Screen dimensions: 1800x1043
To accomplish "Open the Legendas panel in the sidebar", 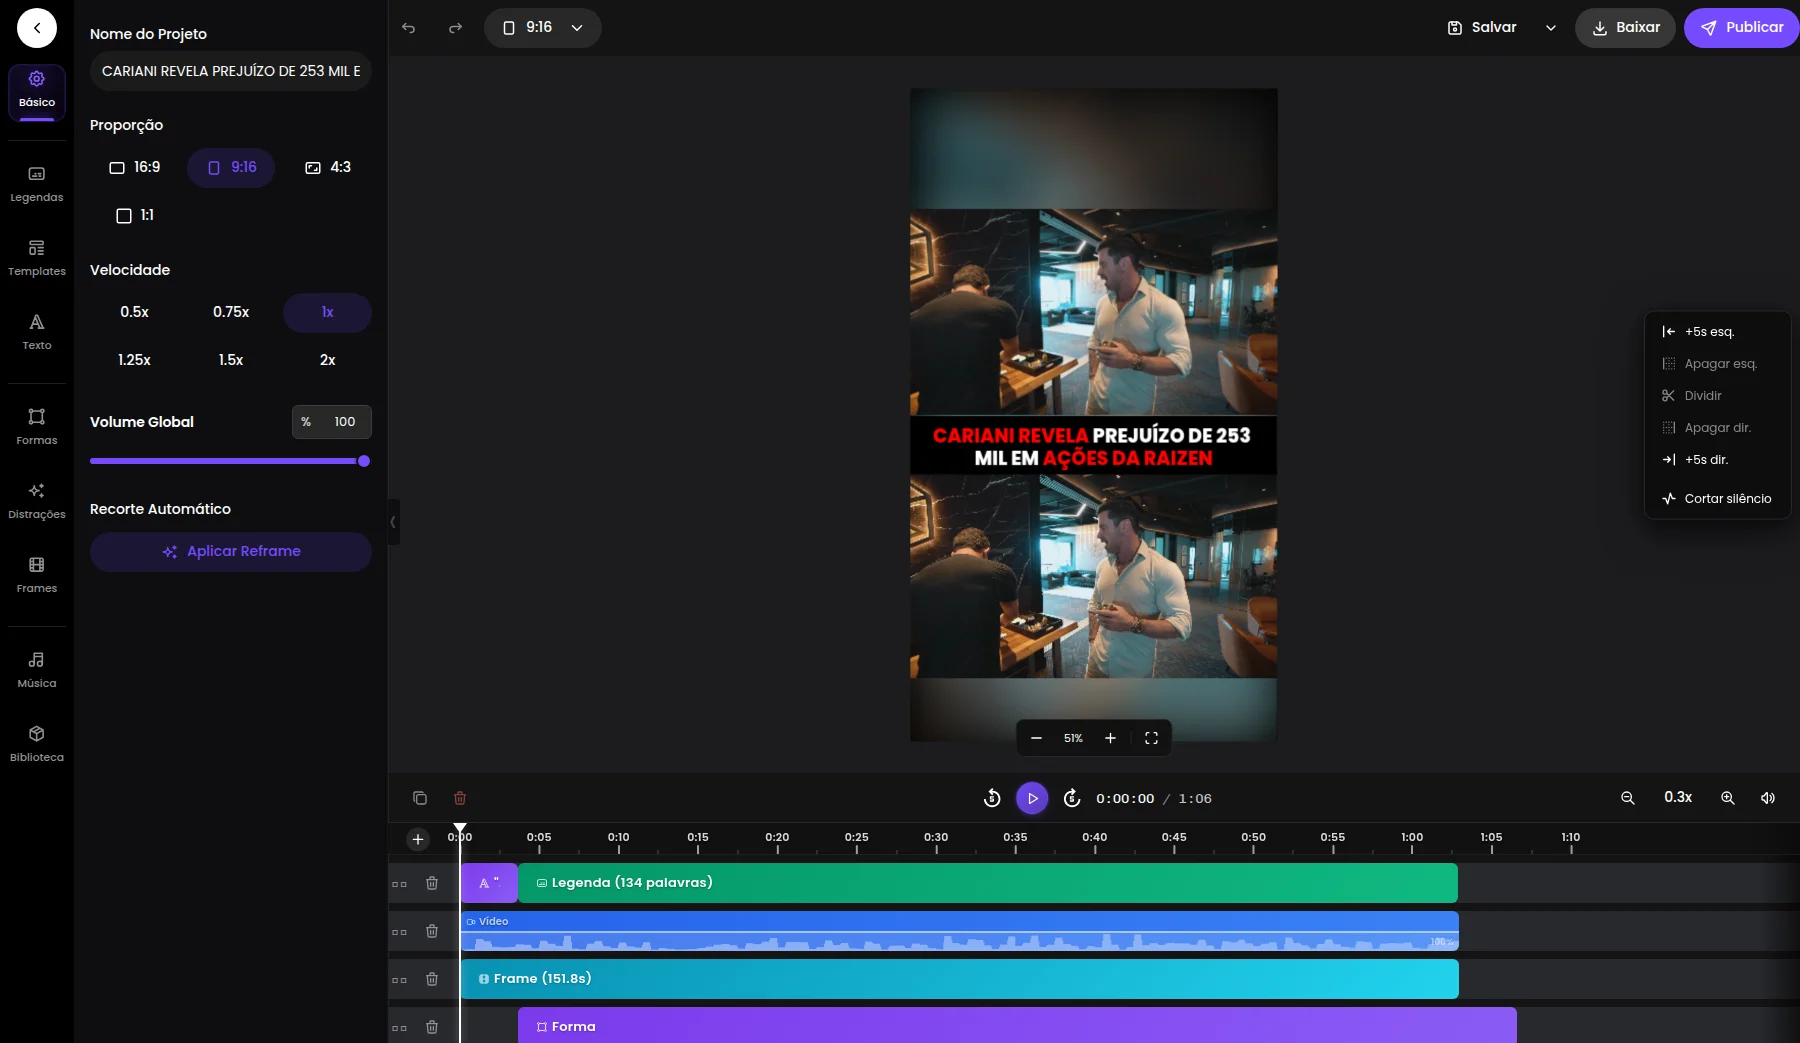I will (x=36, y=183).
